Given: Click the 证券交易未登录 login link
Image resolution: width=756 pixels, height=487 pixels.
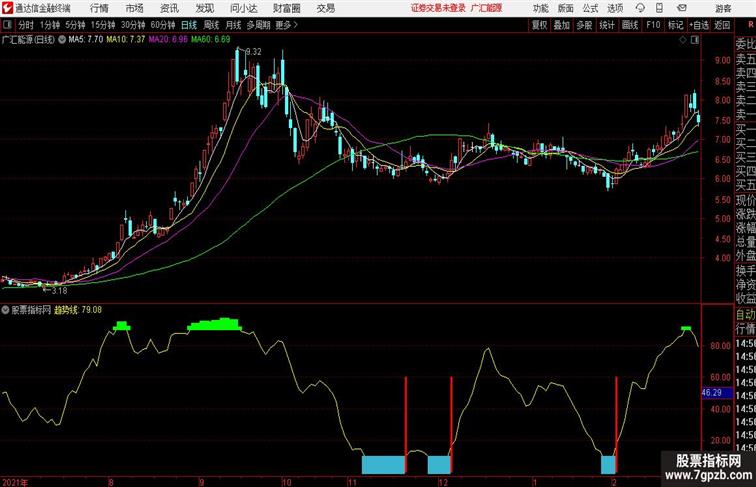Looking at the screenshot, I should pos(438,8).
